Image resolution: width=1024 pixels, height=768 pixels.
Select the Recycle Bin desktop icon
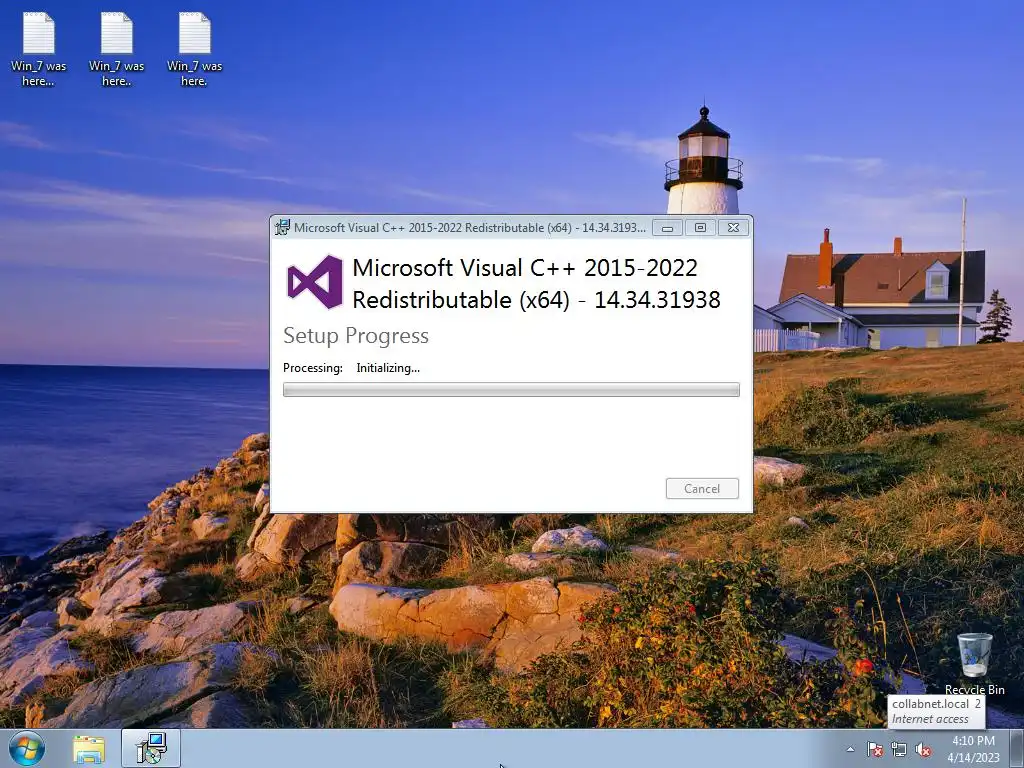[974, 664]
